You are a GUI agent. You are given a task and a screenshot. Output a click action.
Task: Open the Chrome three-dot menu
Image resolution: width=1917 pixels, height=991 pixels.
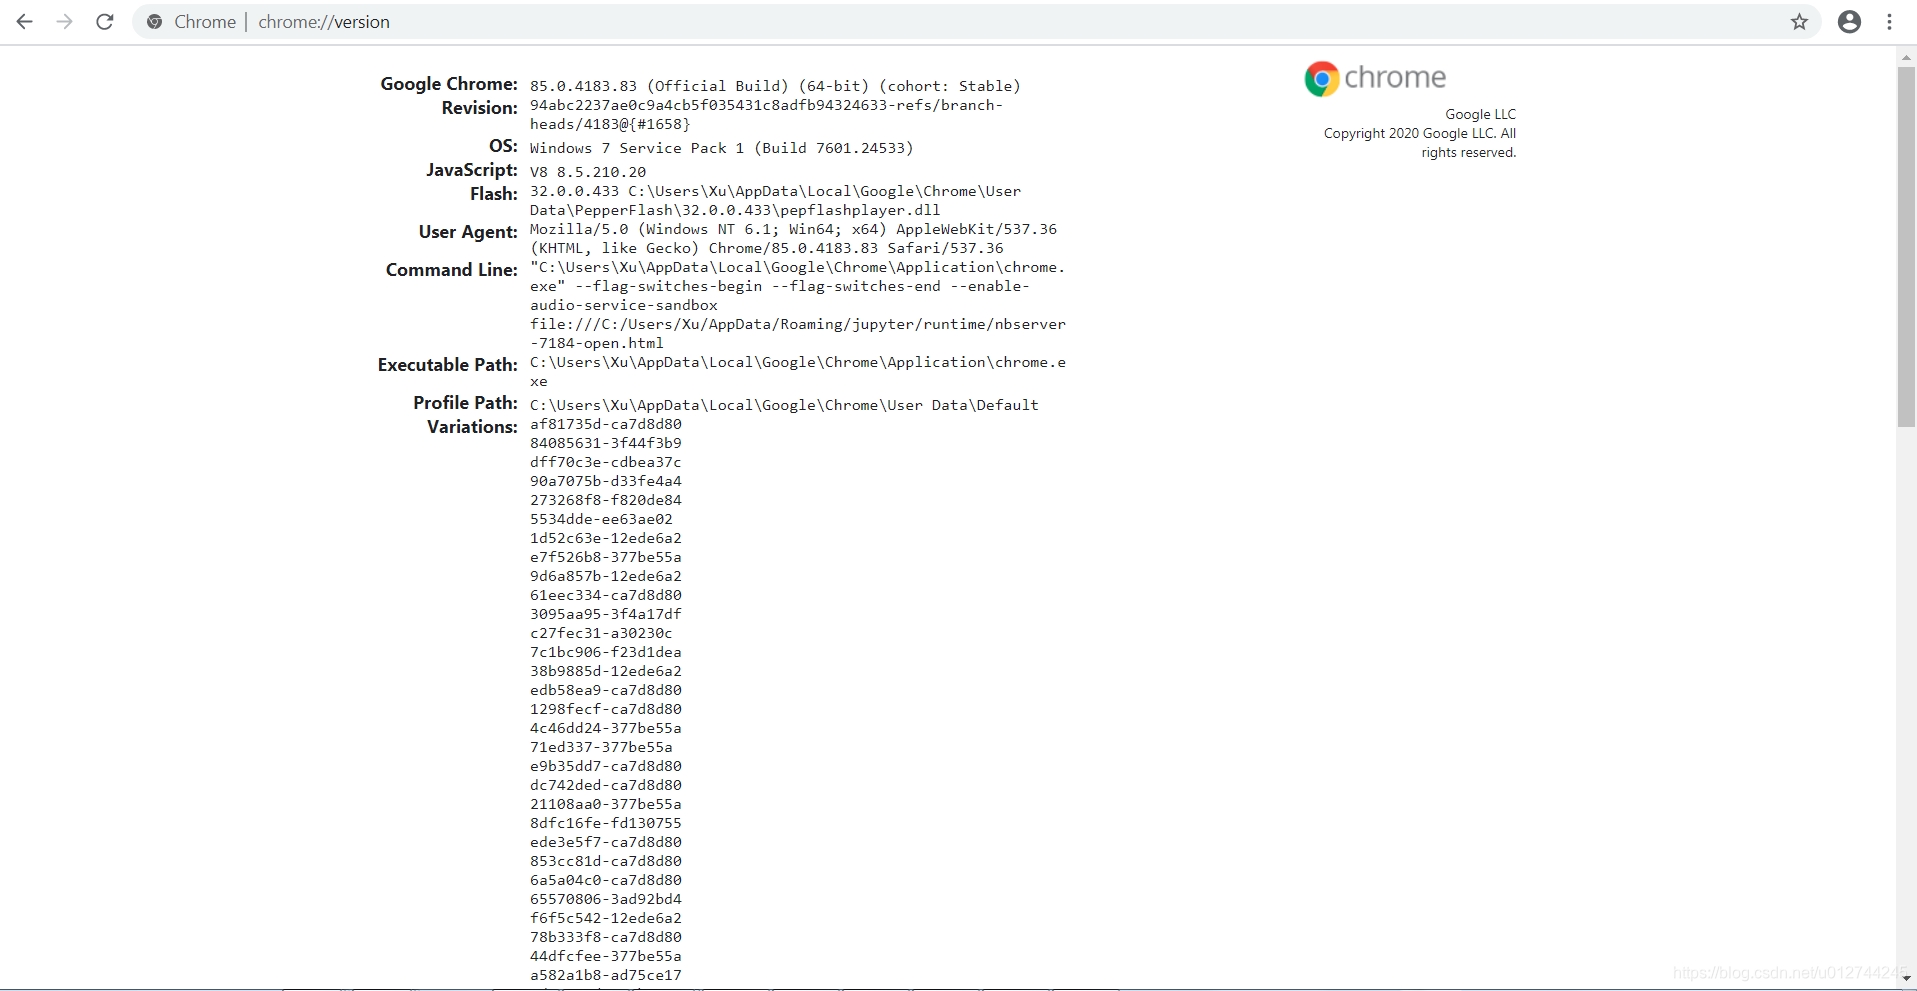point(1889,22)
